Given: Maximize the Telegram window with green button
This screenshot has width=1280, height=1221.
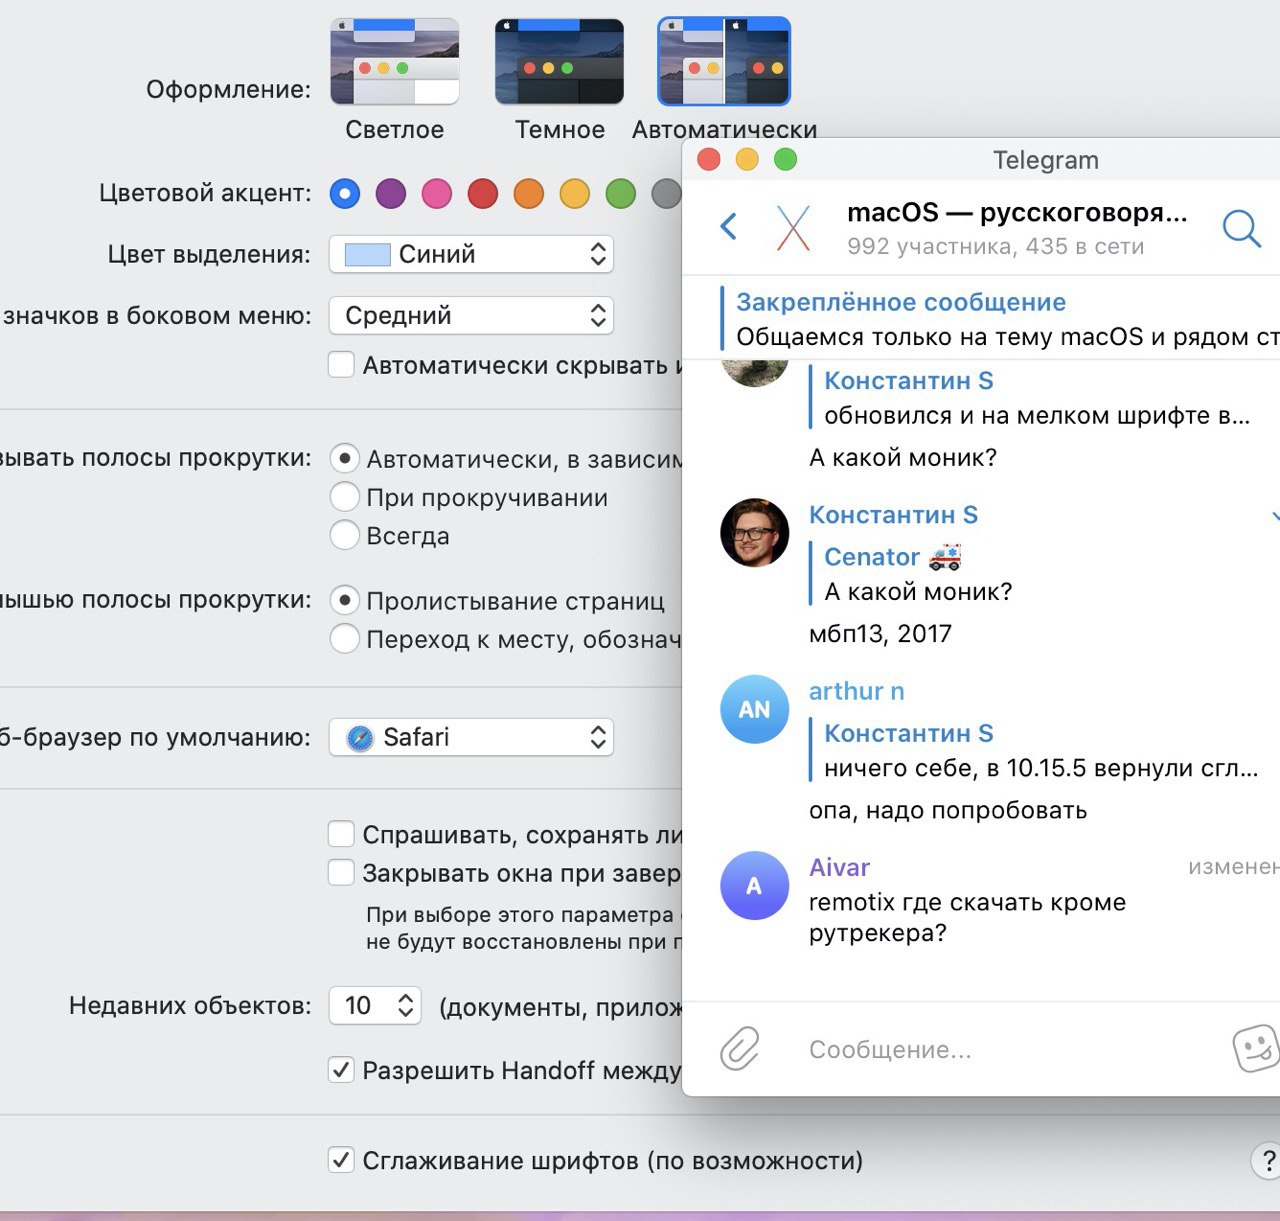Looking at the screenshot, I should coord(786,159).
